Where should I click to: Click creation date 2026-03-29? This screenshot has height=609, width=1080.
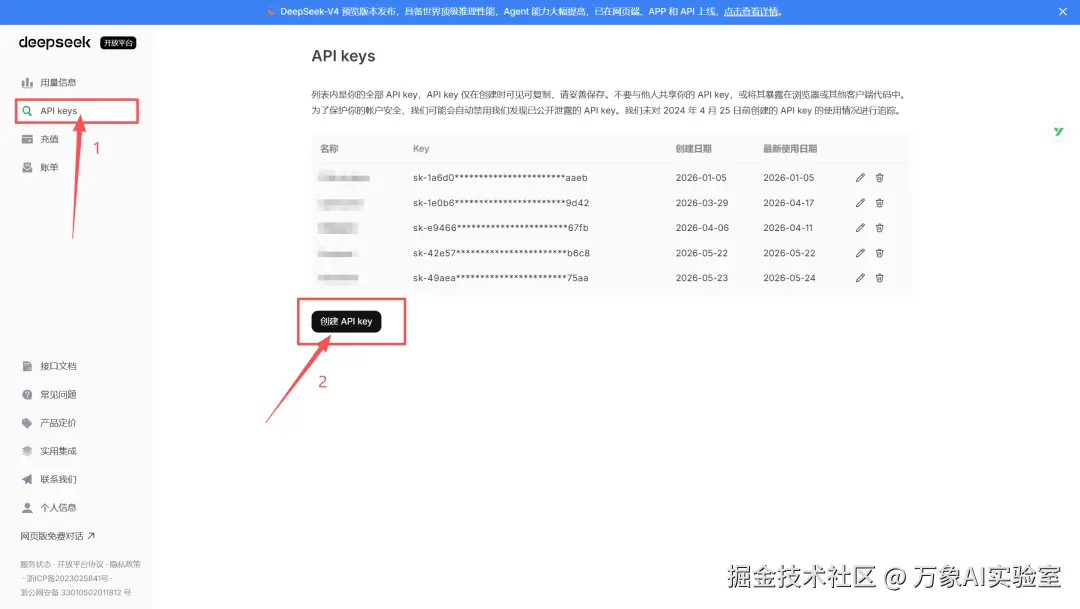point(702,203)
